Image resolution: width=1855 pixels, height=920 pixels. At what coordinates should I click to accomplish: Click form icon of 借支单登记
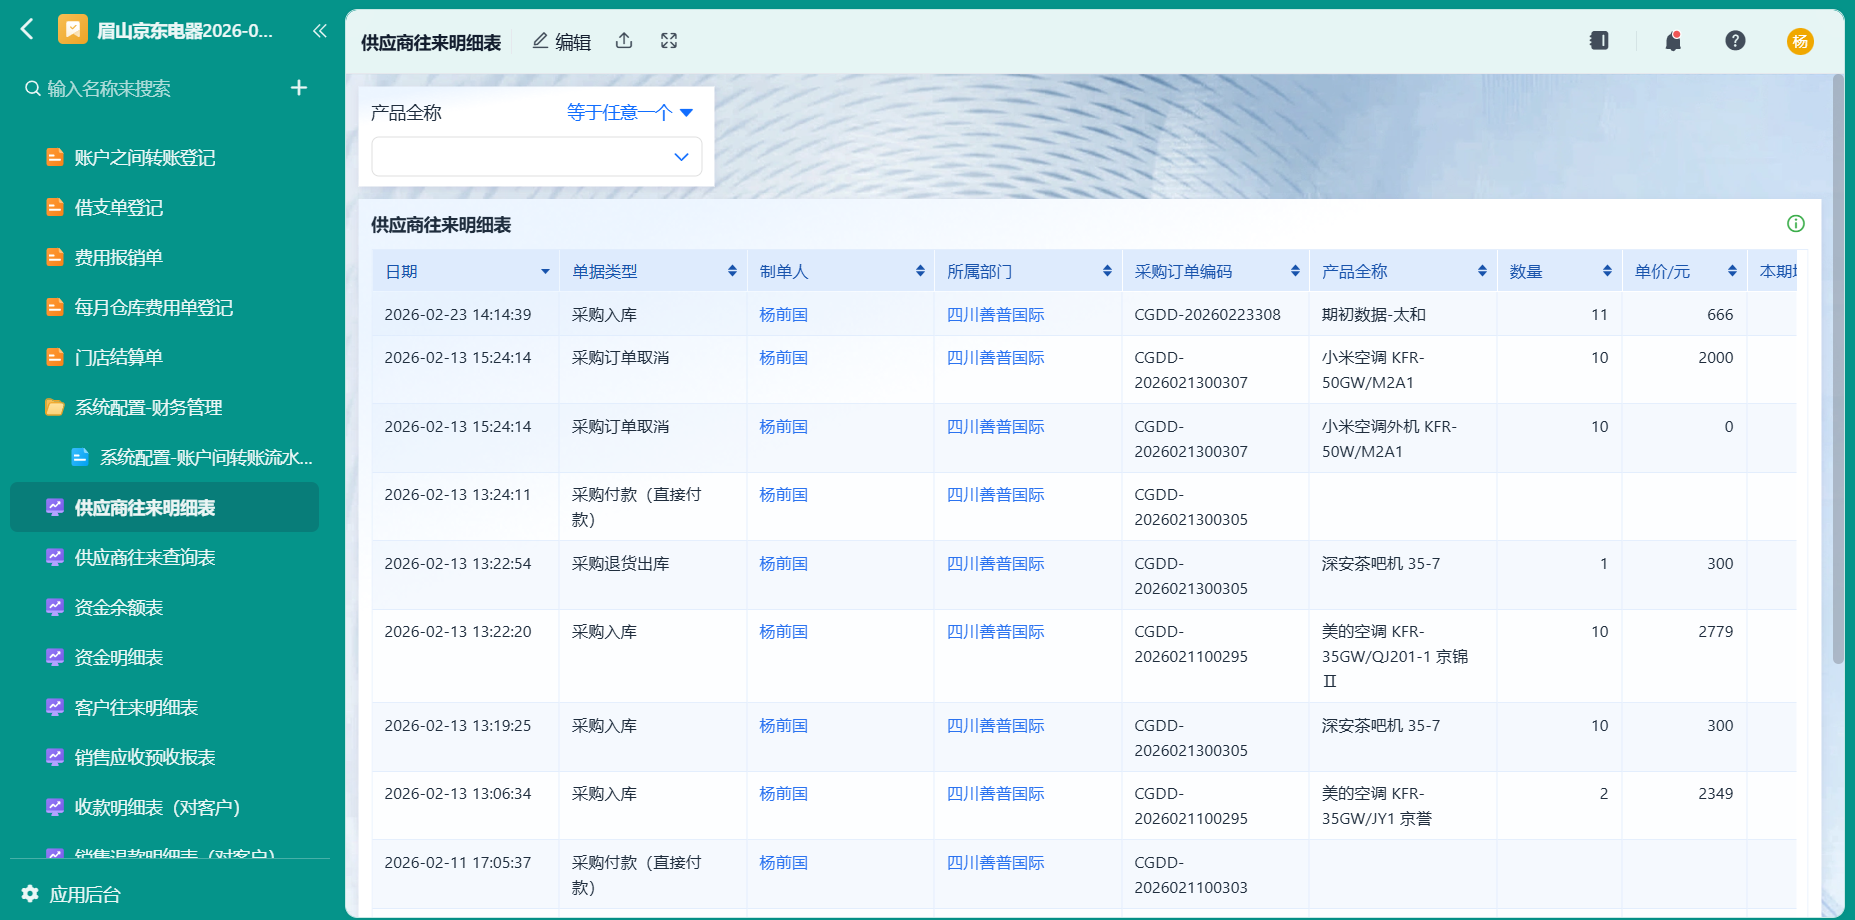click(x=55, y=207)
